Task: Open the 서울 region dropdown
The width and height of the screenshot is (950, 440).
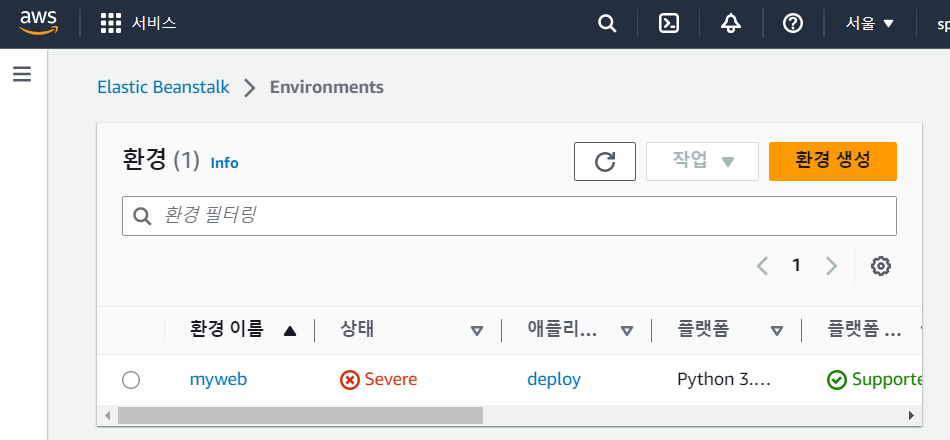Action: [869, 24]
